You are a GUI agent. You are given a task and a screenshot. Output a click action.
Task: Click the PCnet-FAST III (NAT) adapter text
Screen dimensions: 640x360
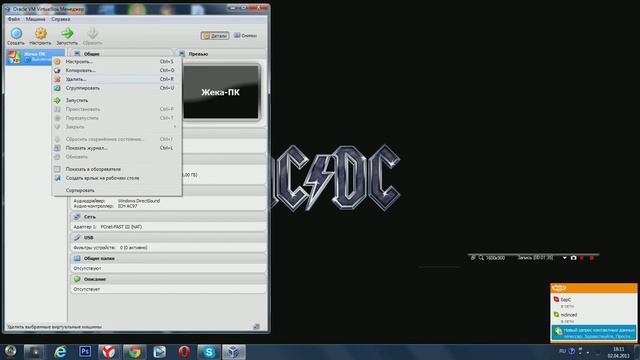click(x=121, y=227)
